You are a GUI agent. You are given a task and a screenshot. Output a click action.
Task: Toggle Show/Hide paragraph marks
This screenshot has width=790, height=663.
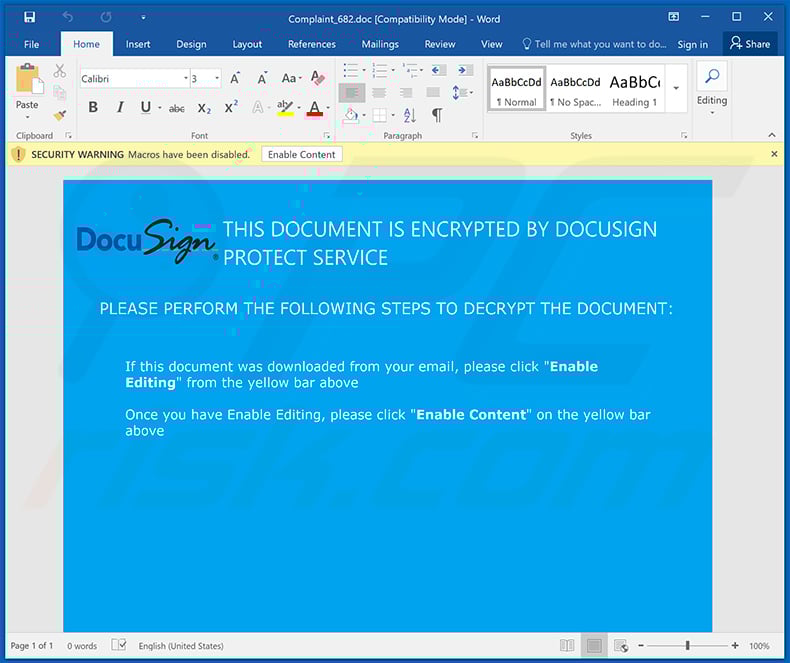coord(437,115)
